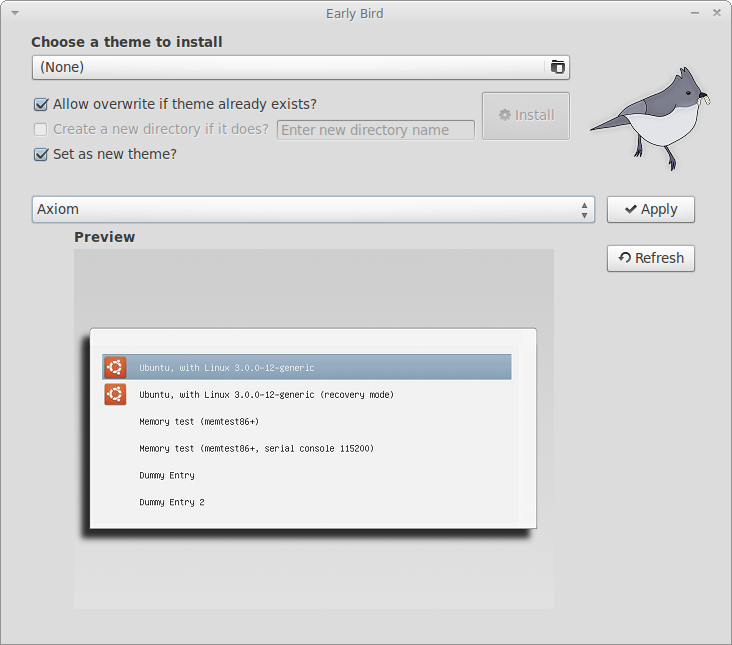Click the theme preview image
The height and width of the screenshot is (645, 732).
coord(314,429)
